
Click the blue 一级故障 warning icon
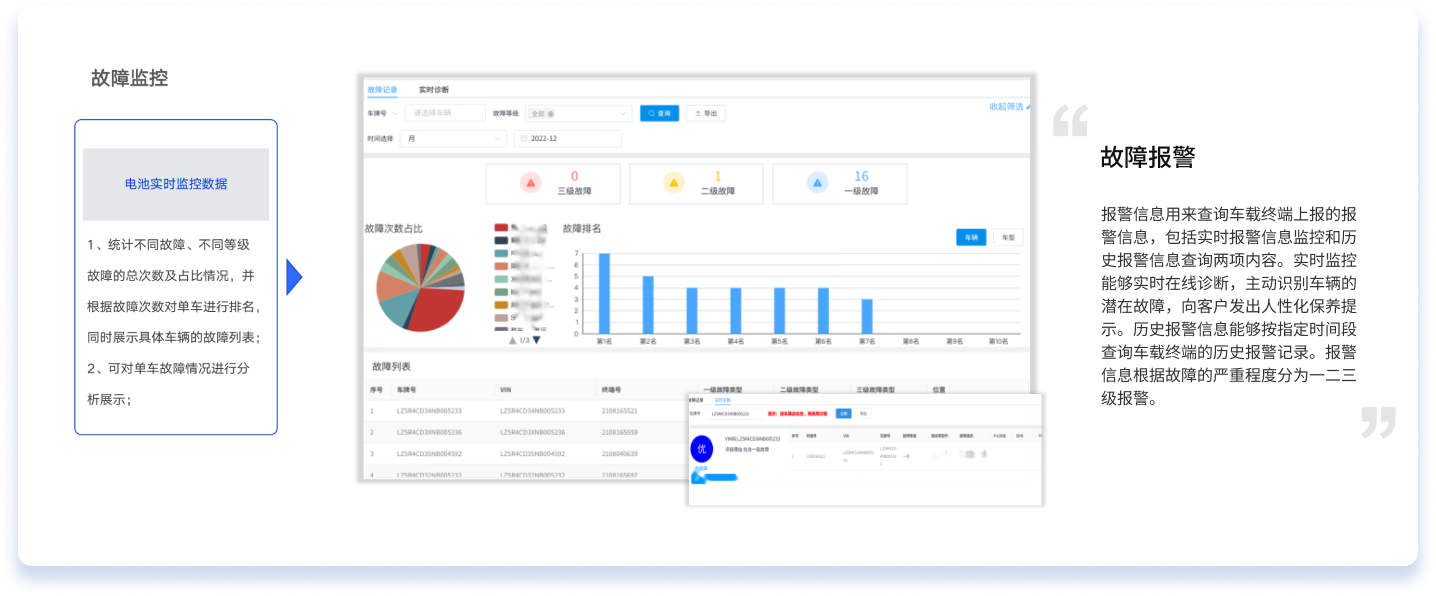point(817,183)
